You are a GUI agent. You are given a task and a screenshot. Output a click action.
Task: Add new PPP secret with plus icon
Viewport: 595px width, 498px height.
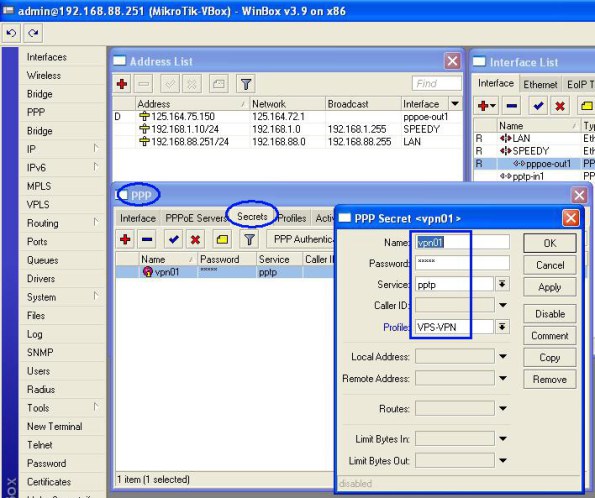pyautogui.click(x=125, y=239)
